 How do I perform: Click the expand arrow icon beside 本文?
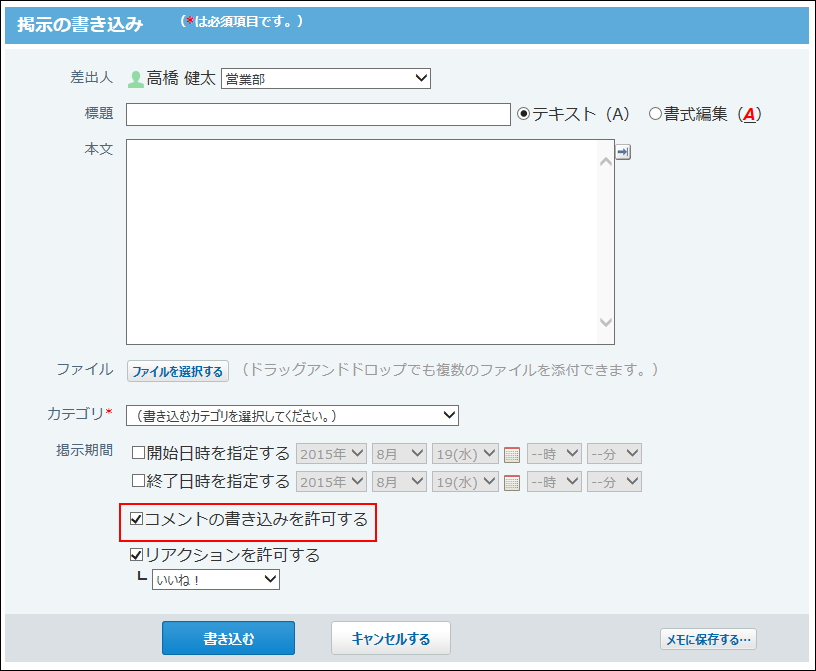coord(623,152)
